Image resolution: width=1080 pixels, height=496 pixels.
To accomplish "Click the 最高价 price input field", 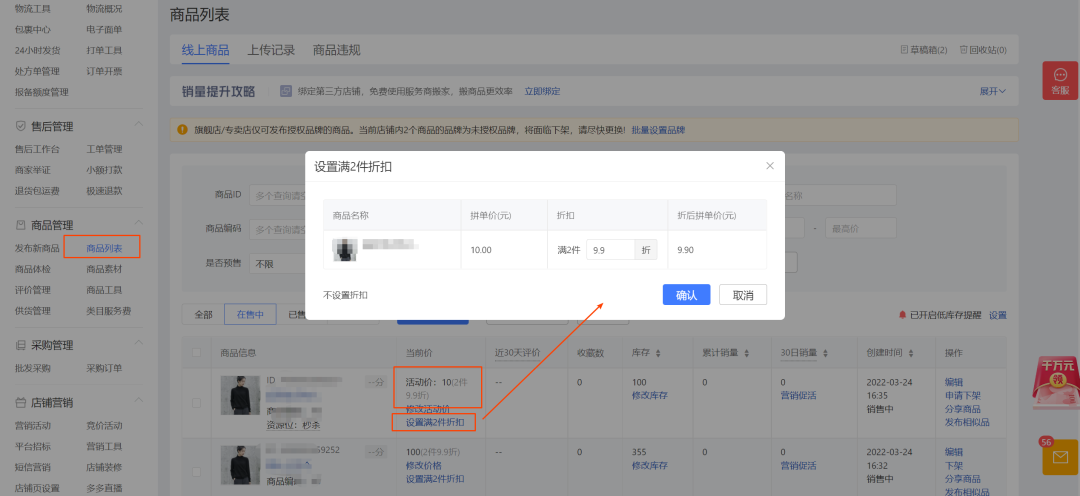I will pos(861,228).
